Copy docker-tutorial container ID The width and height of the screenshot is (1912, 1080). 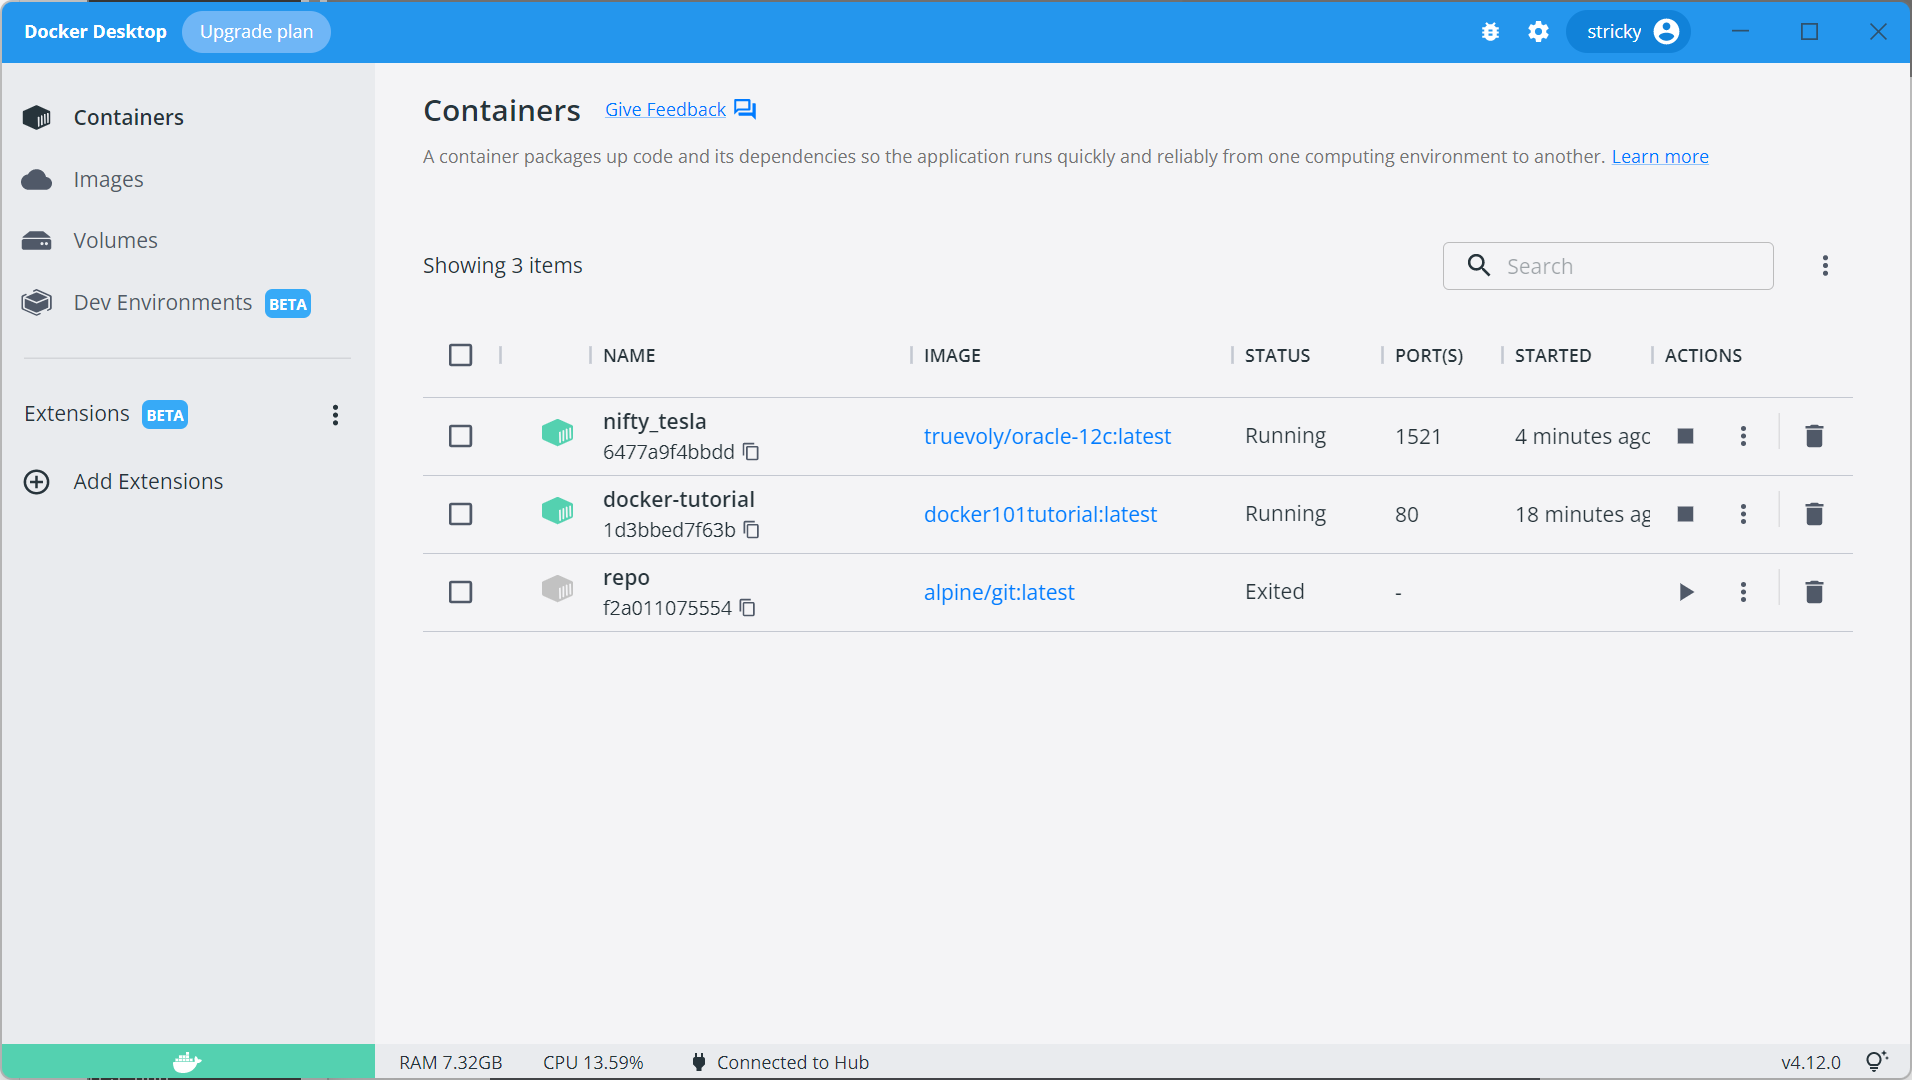[x=752, y=530]
